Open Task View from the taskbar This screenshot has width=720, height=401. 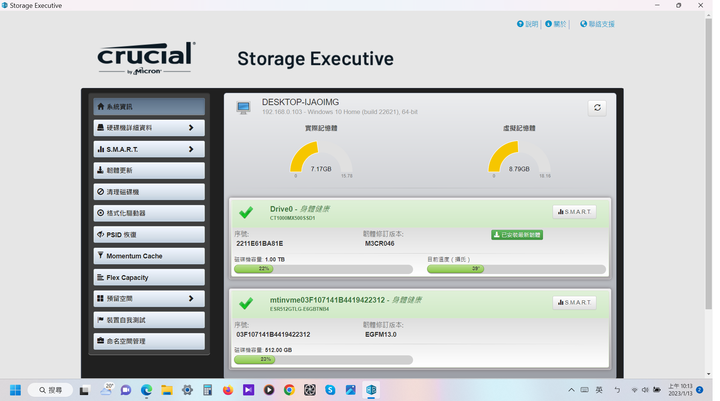(84, 390)
